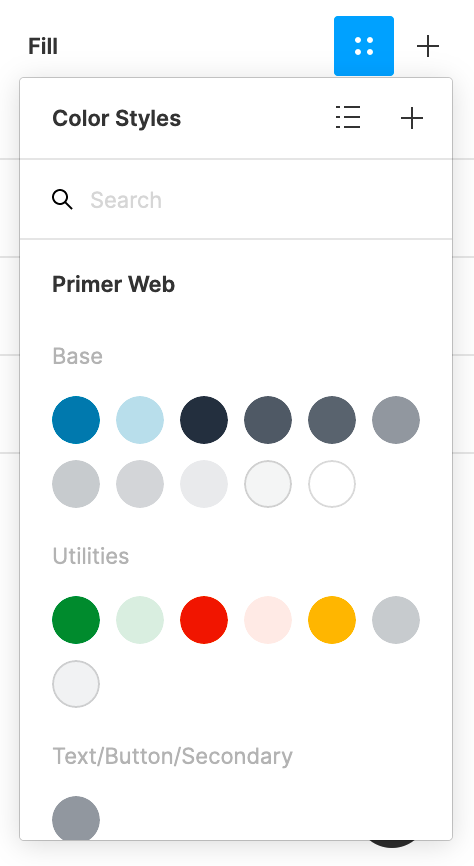
Task: Select the green Utilities swatch
Action: tap(76, 620)
